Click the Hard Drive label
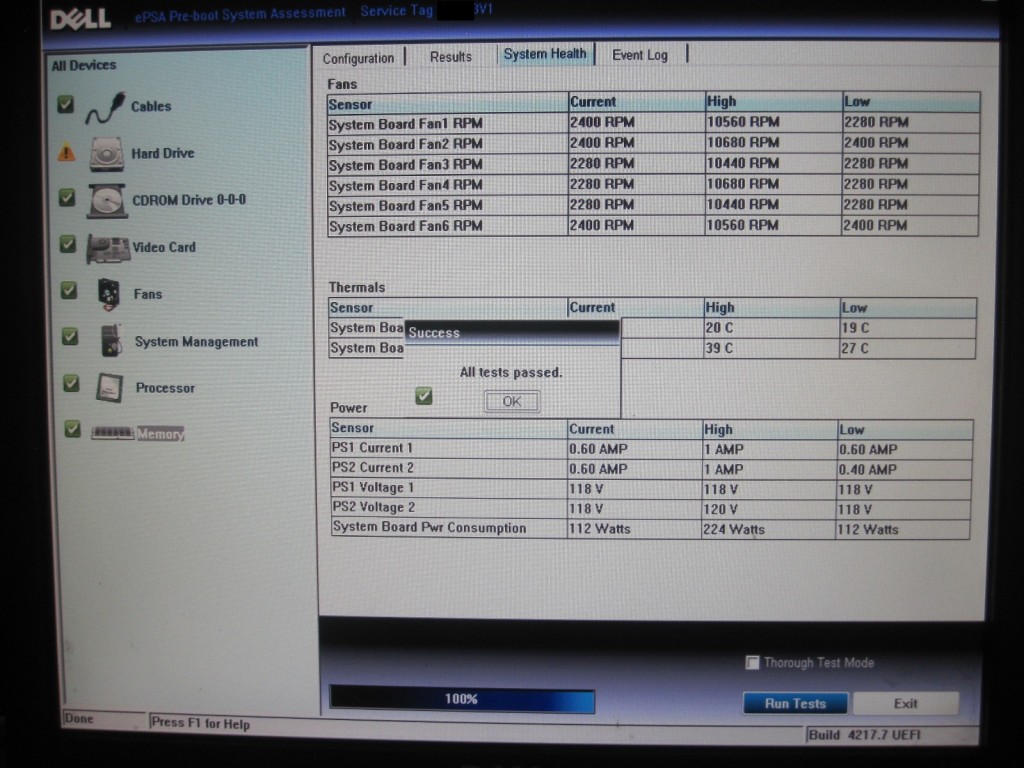 point(163,153)
